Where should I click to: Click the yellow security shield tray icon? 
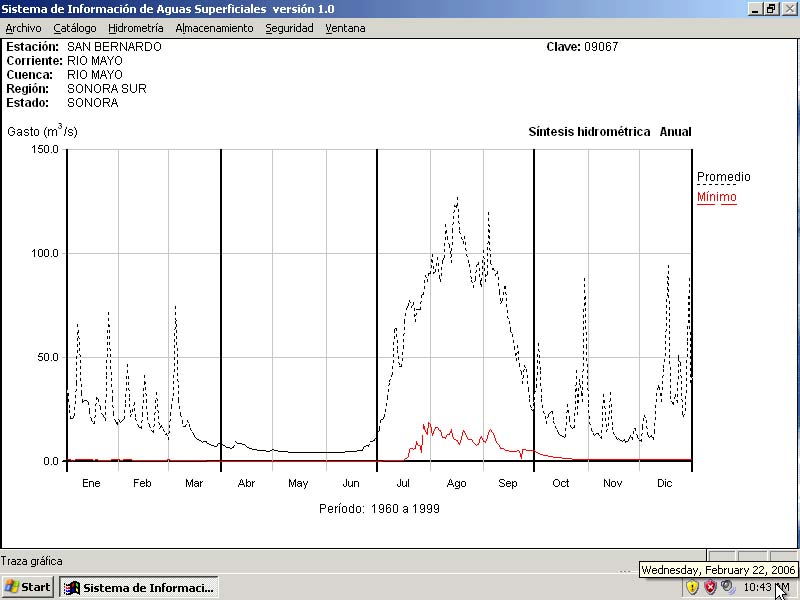coord(692,587)
